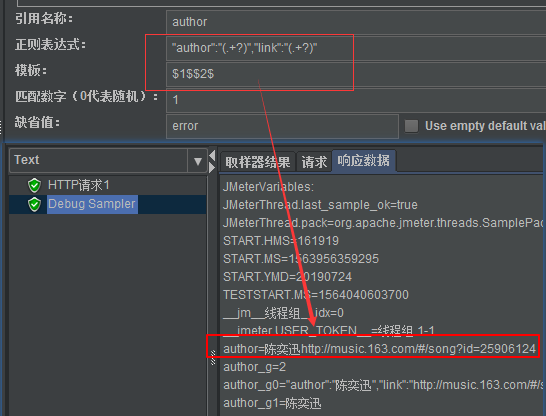
Task: Click the JMeterThread.pack line
Action: [x=383, y=223]
